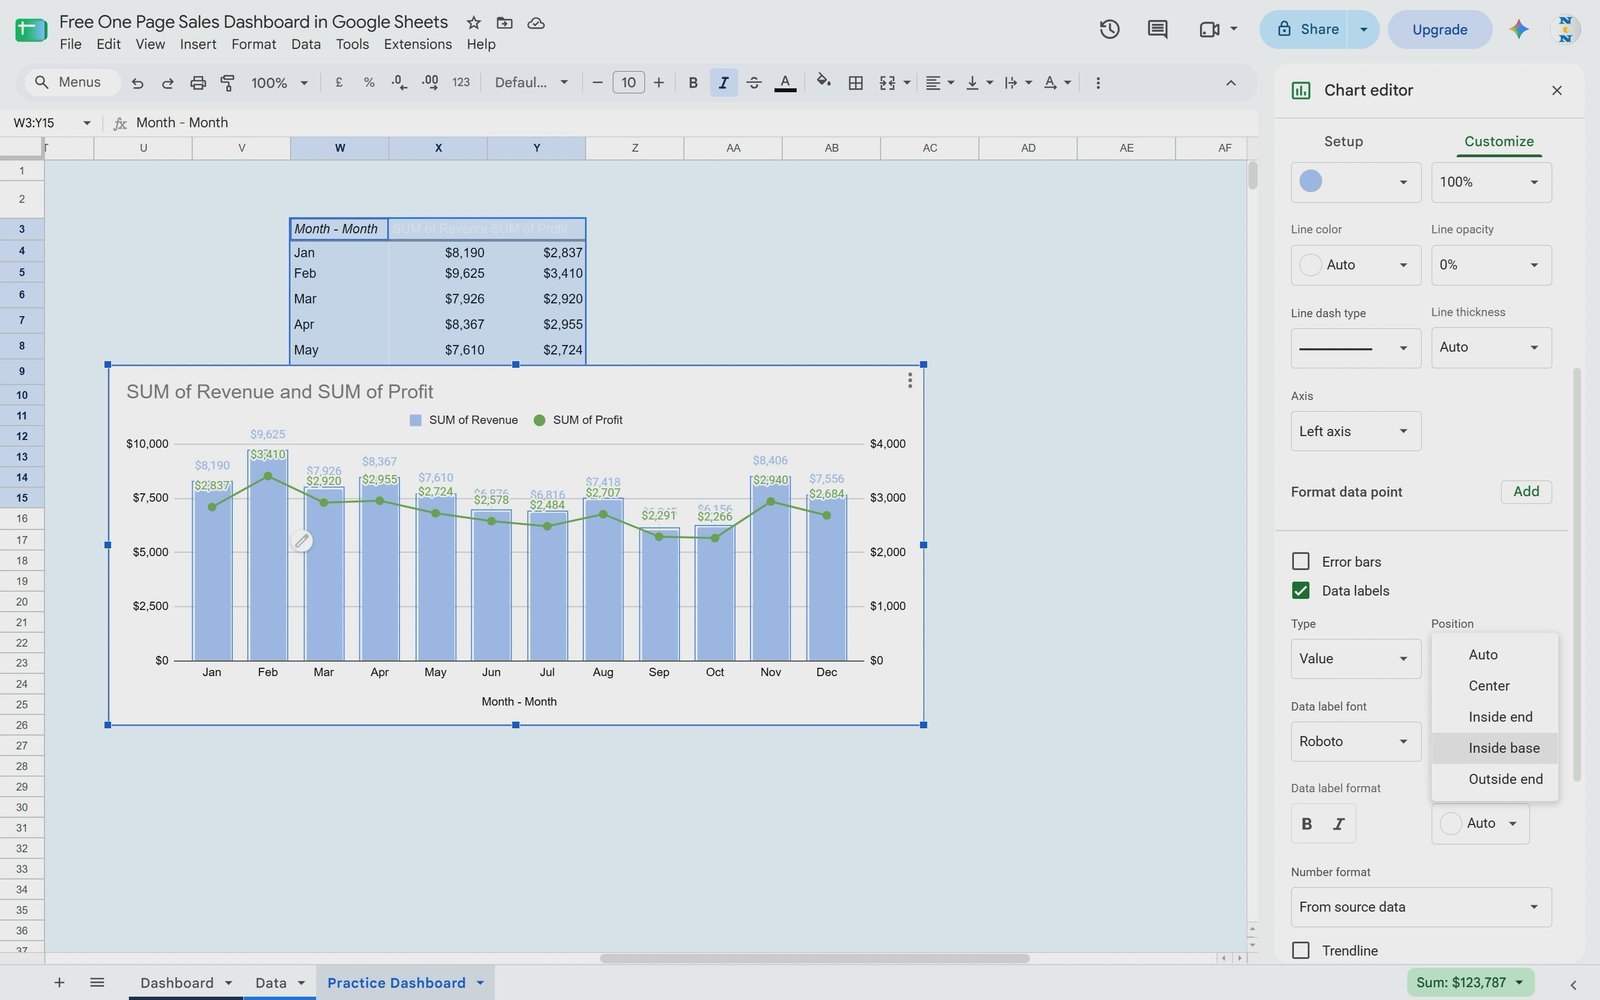Make data labels italic in chart editor
Image resolution: width=1600 pixels, height=1000 pixels.
tap(1339, 824)
